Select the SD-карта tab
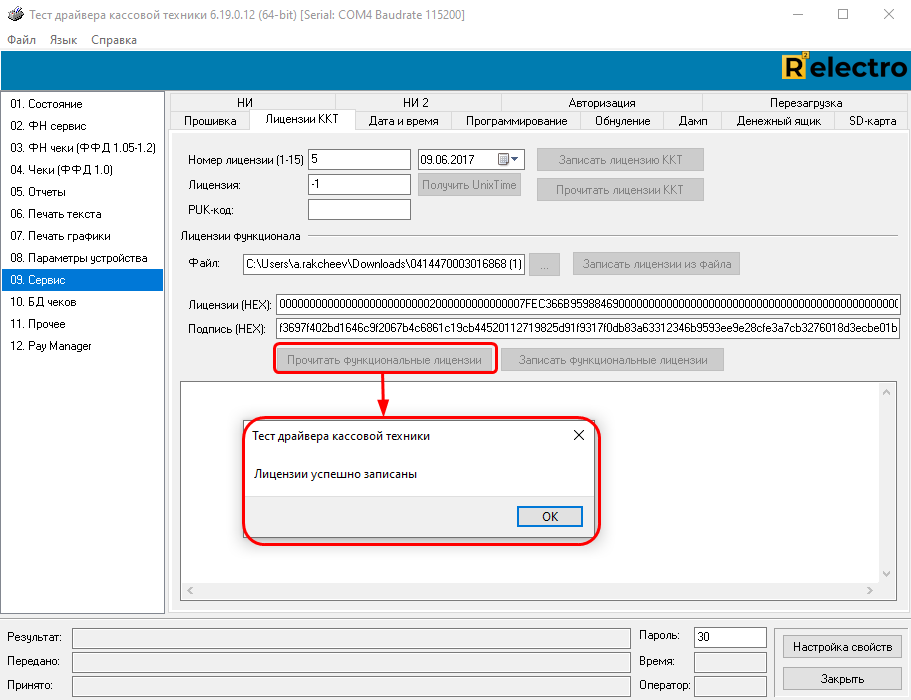911x700 pixels. click(872, 121)
